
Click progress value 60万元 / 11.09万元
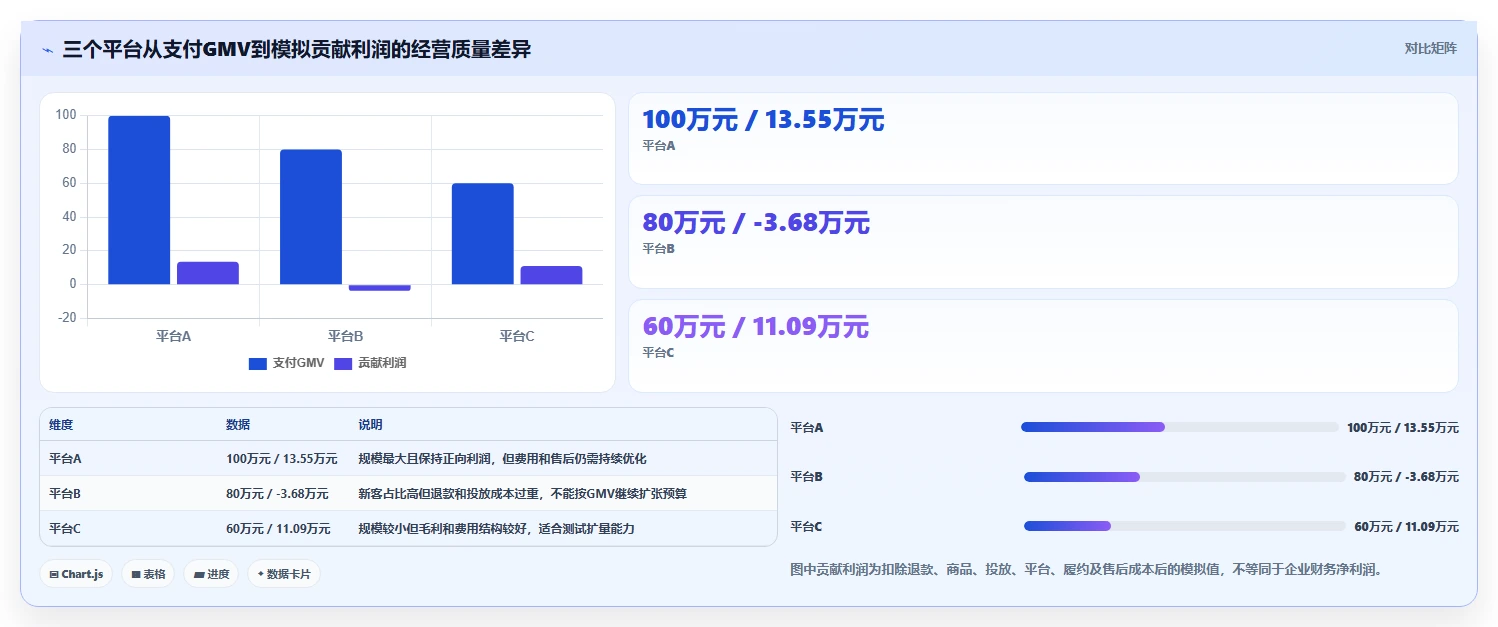[1406, 527]
